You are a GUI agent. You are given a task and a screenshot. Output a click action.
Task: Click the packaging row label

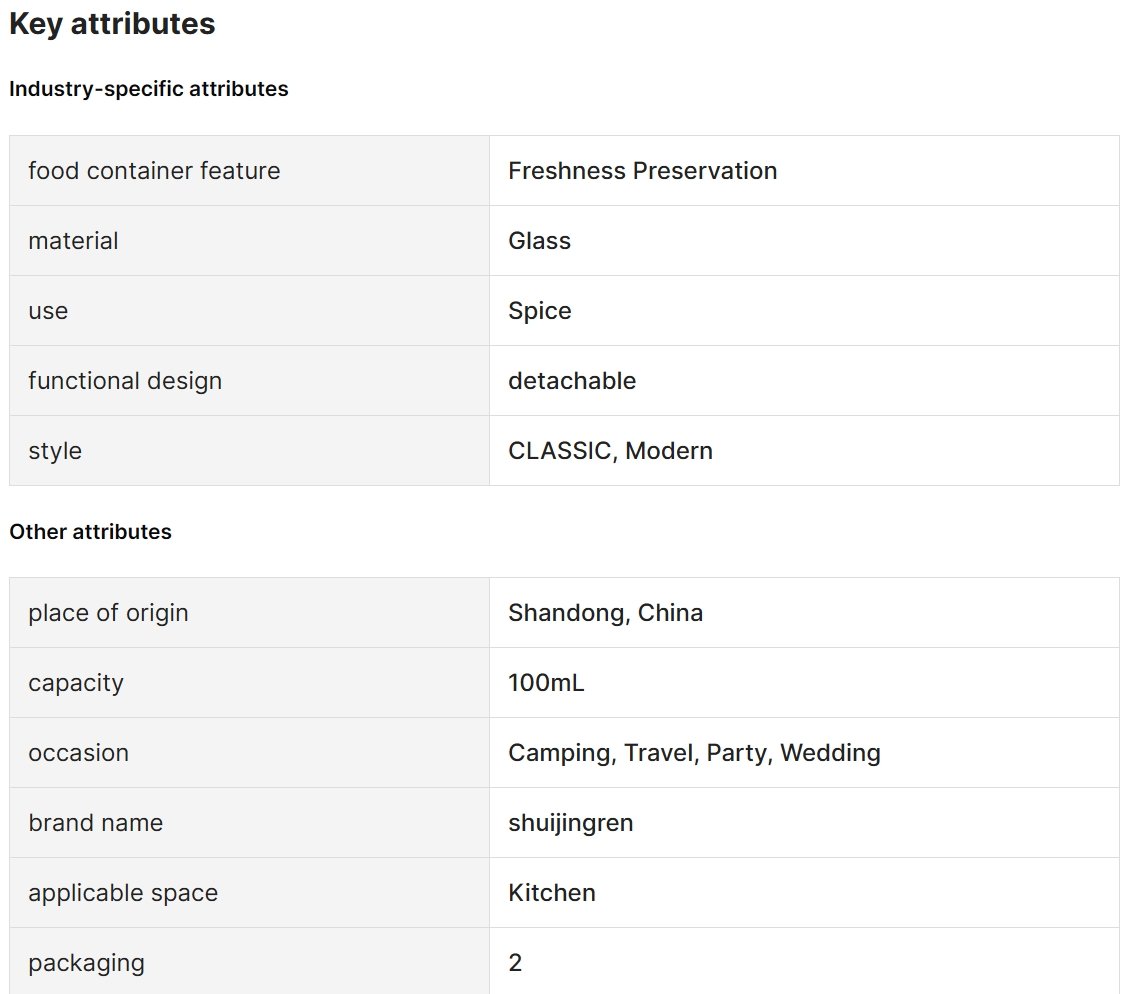pyautogui.click(x=86, y=962)
